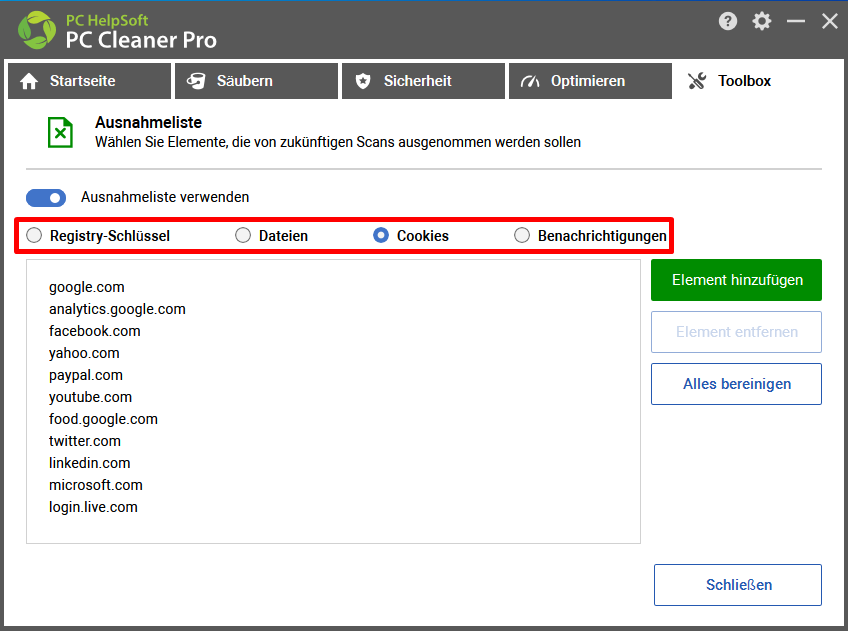The height and width of the screenshot is (631, 848).
Task: Click the home icon on Startseite
Action: 29,81
